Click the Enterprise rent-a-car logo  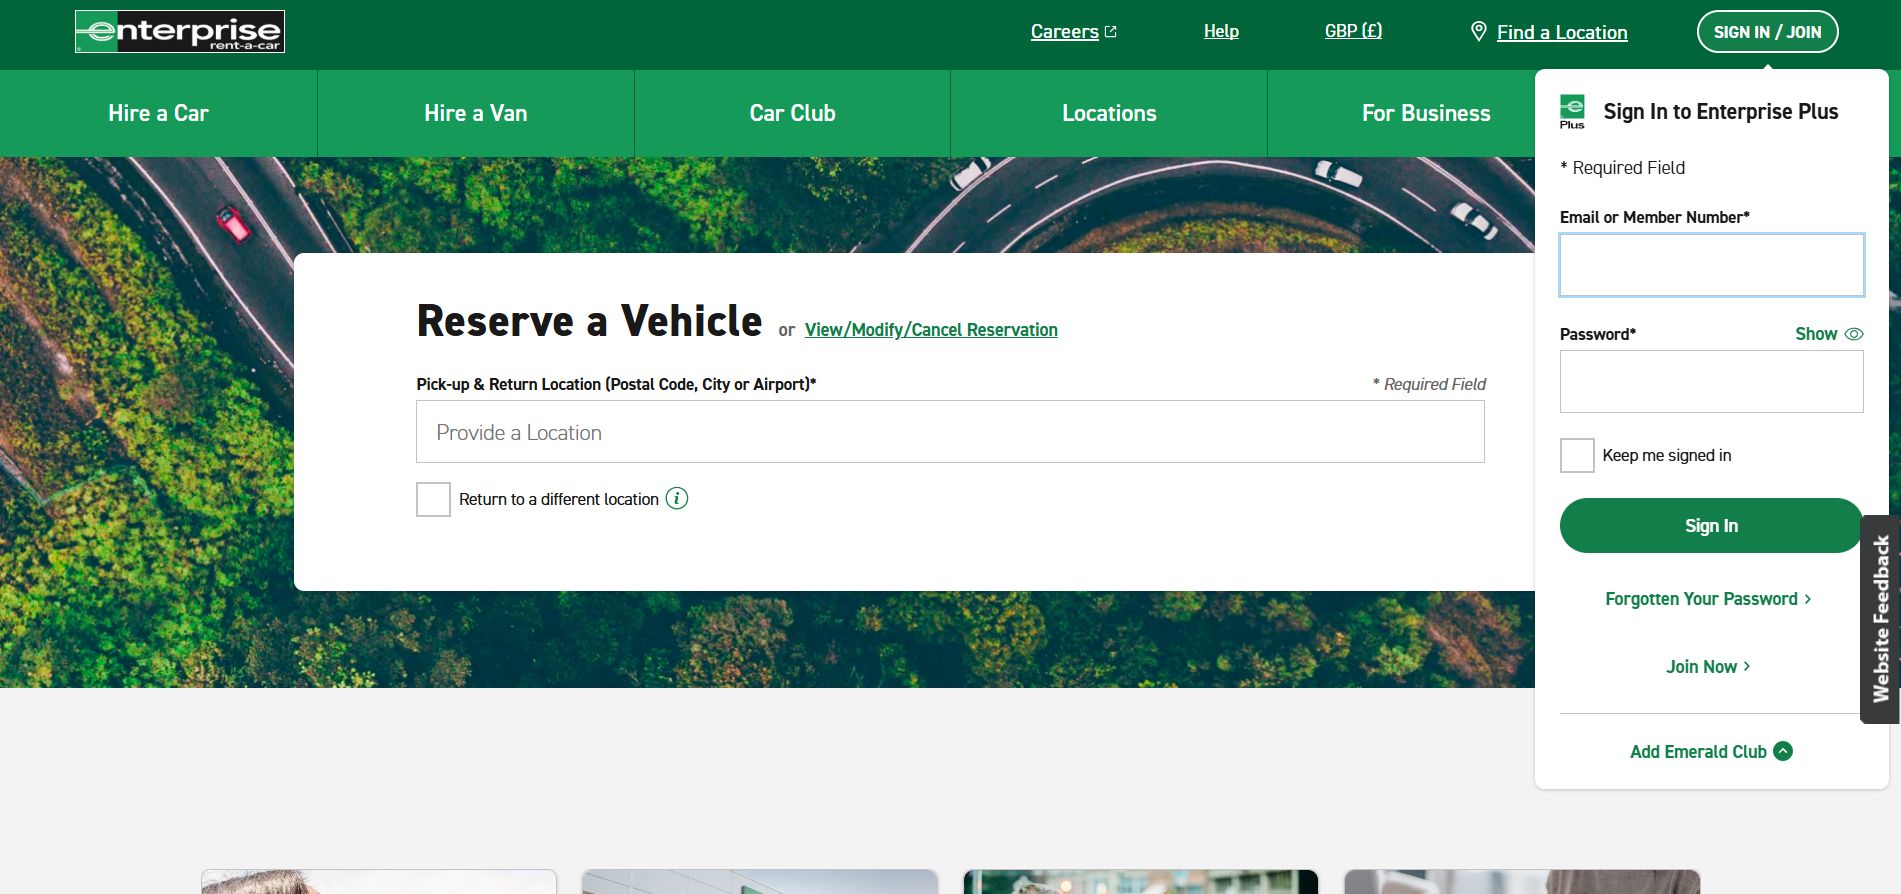click(x=180, y=32)
